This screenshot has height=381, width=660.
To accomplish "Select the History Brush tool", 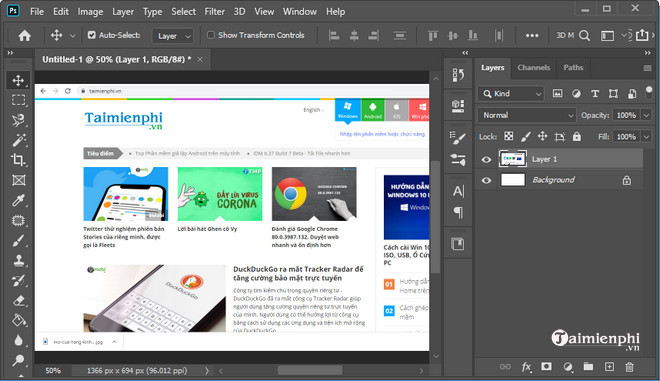I will click(x=18, y=281).
